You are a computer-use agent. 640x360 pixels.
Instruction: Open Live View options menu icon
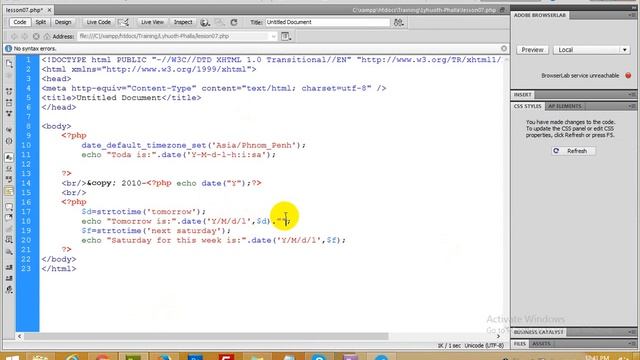pyautogui.click(x=286, y=36)
